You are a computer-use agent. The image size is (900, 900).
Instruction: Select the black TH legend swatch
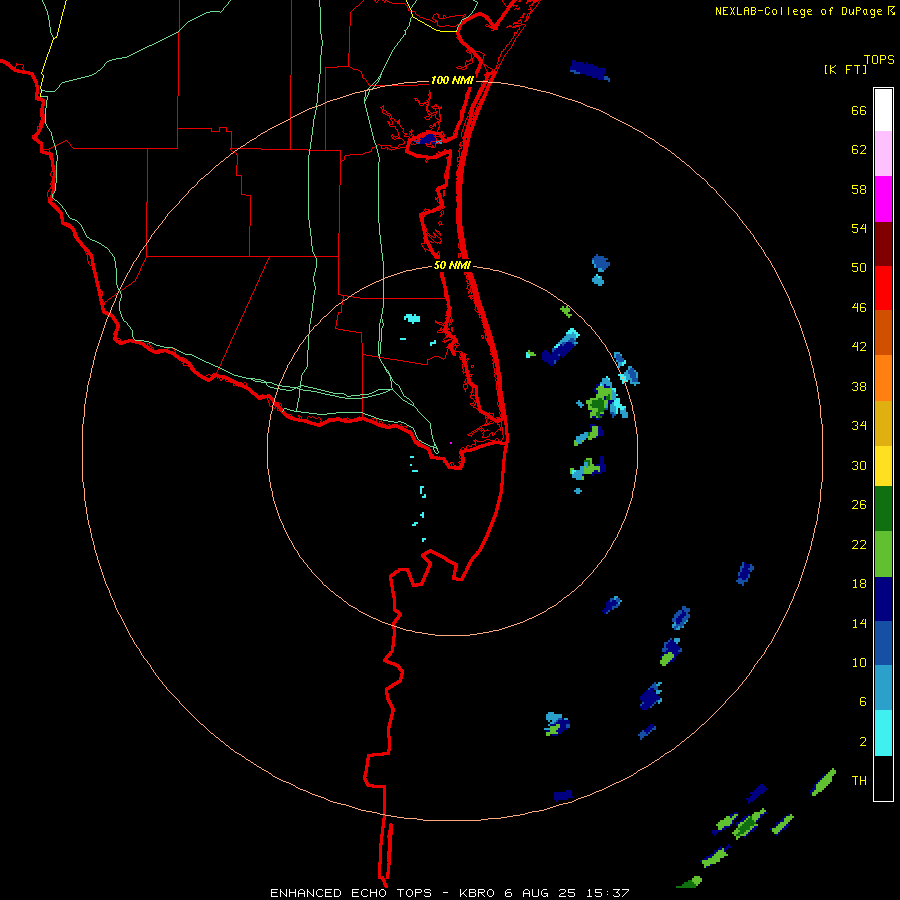[883, 778]
